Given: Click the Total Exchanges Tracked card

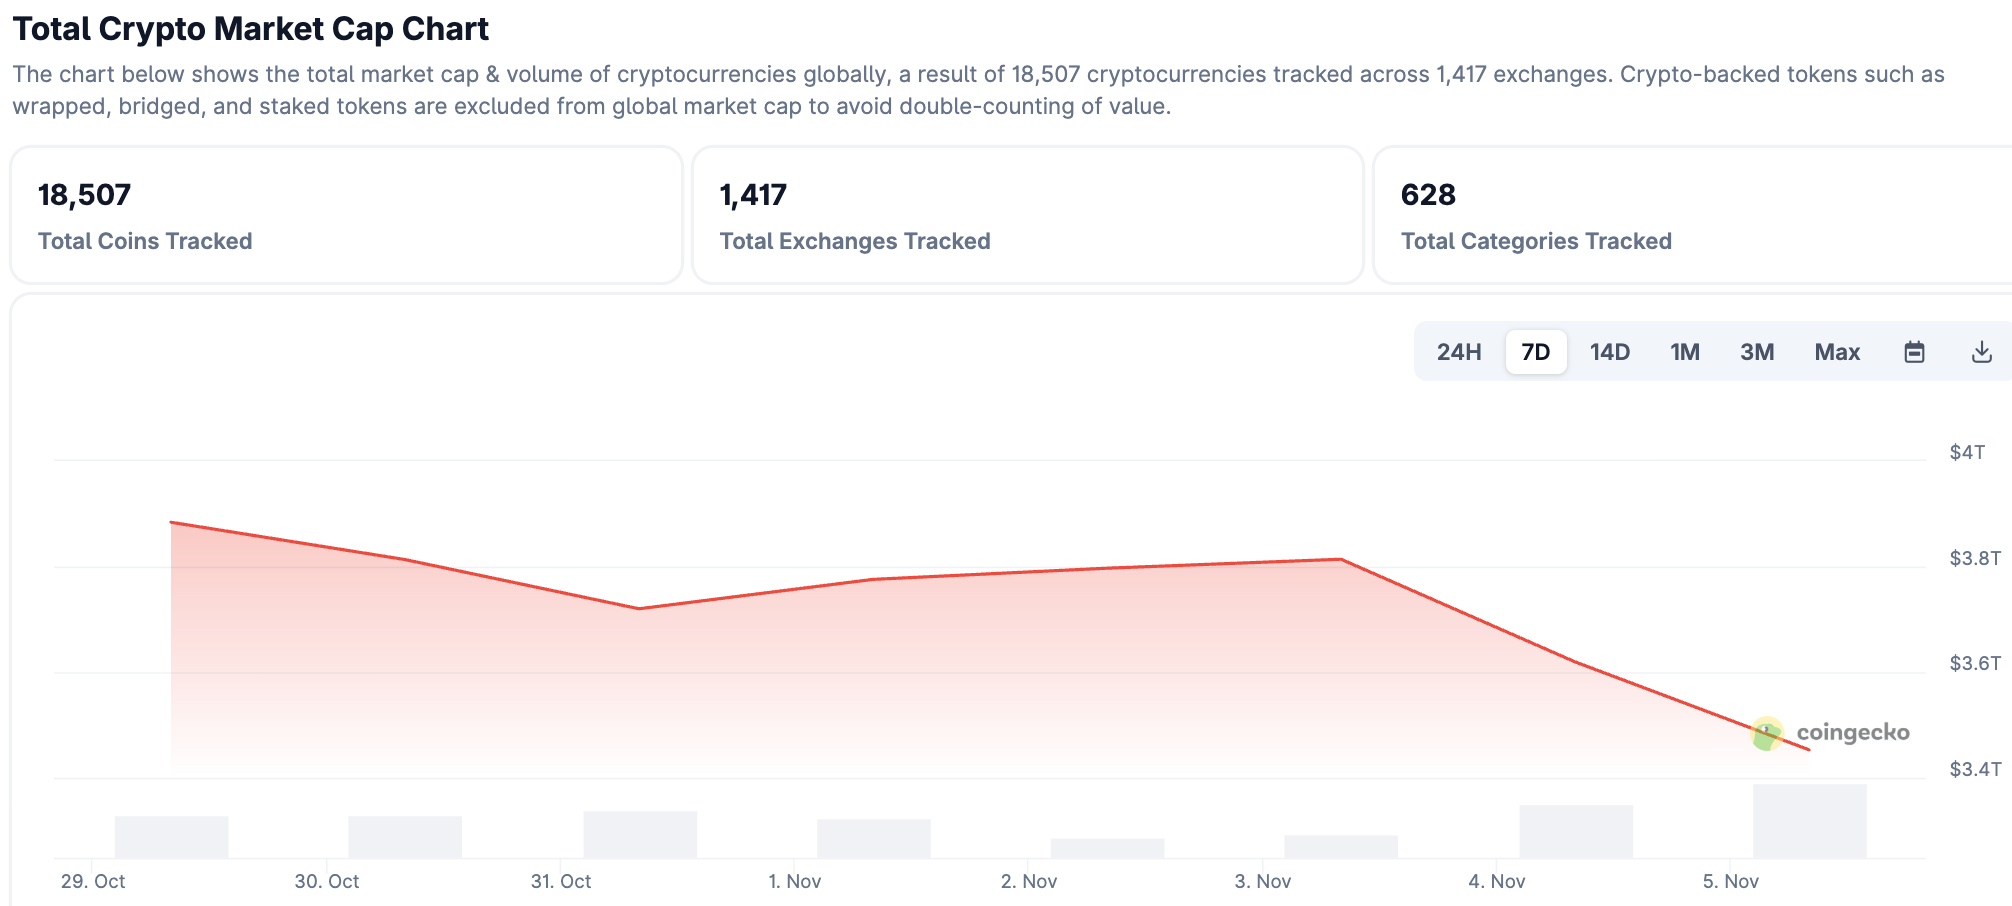Looking at the screenshot, I should [1027, 215].
